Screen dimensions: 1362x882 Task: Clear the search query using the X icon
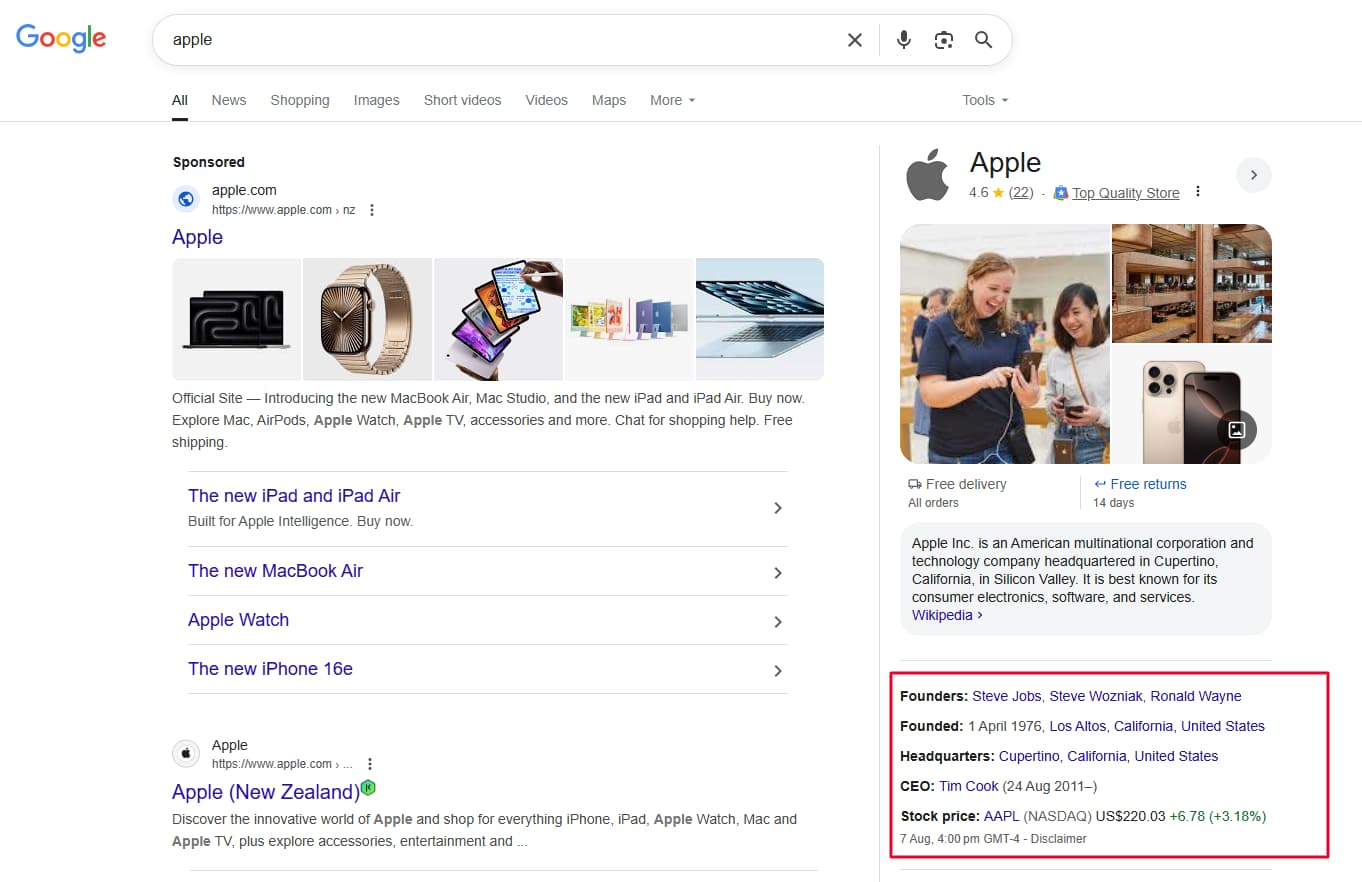click(x=855, y=40)
